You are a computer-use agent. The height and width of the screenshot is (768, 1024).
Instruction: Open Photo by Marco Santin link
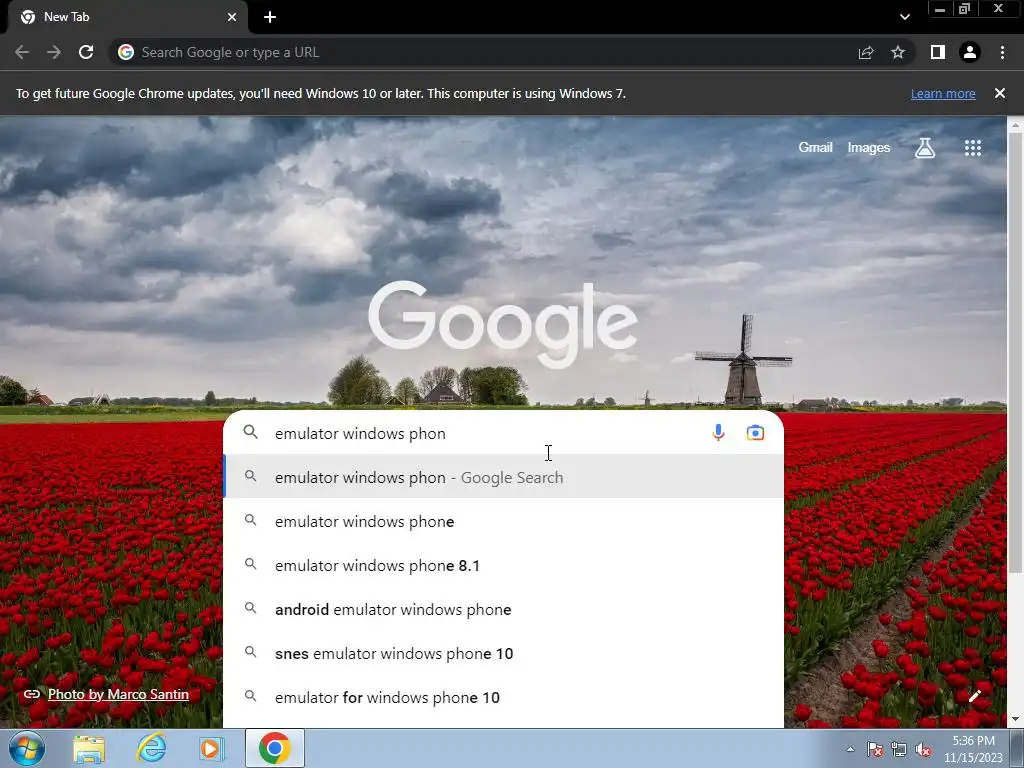118,694
